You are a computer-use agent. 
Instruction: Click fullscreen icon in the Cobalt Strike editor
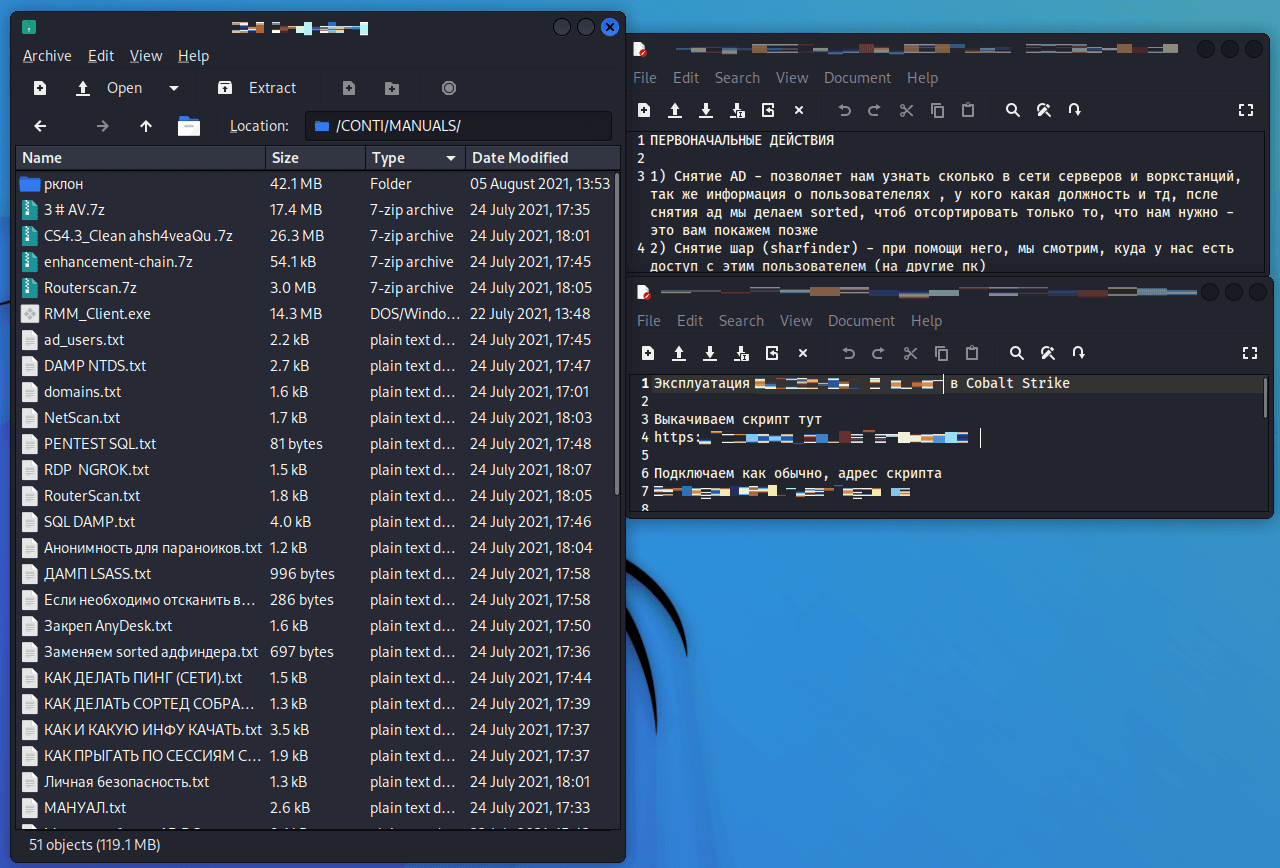click(1249, 353)
